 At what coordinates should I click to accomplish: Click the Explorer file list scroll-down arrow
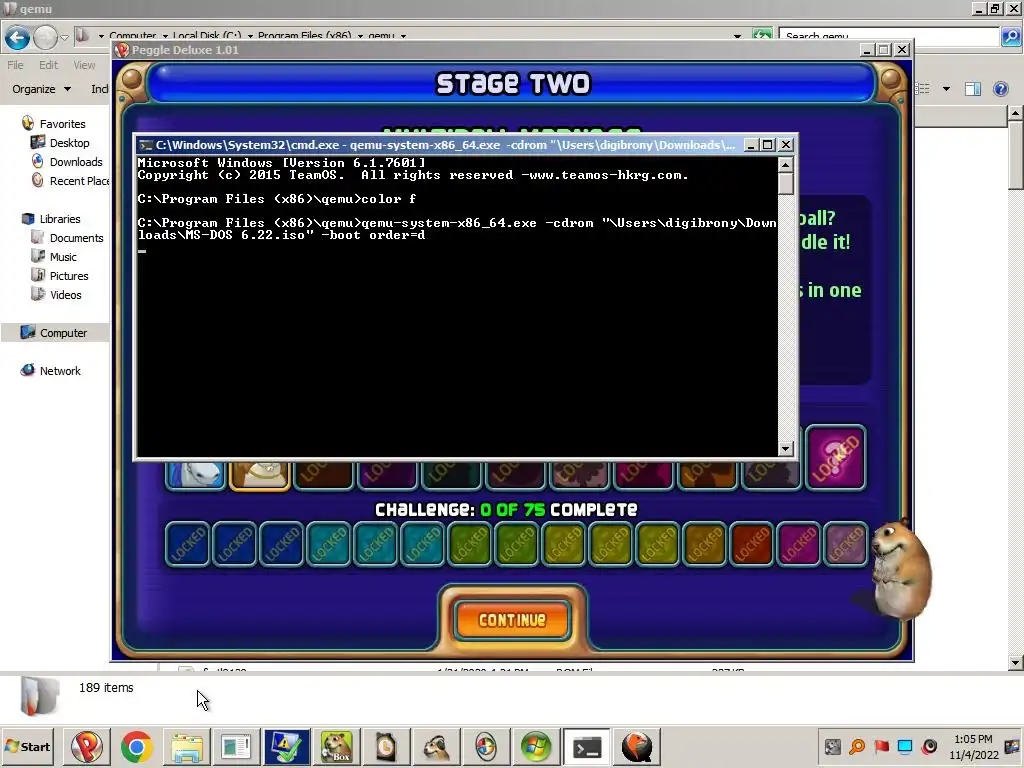tap(1015, 662)
